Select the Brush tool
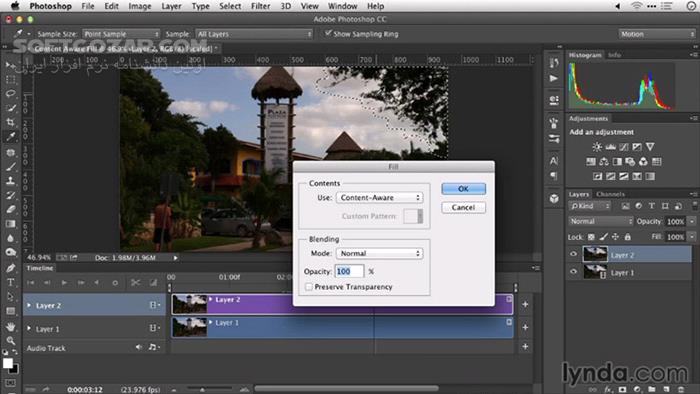Screen dimensions: 700x394 click(x=10, y=167)
